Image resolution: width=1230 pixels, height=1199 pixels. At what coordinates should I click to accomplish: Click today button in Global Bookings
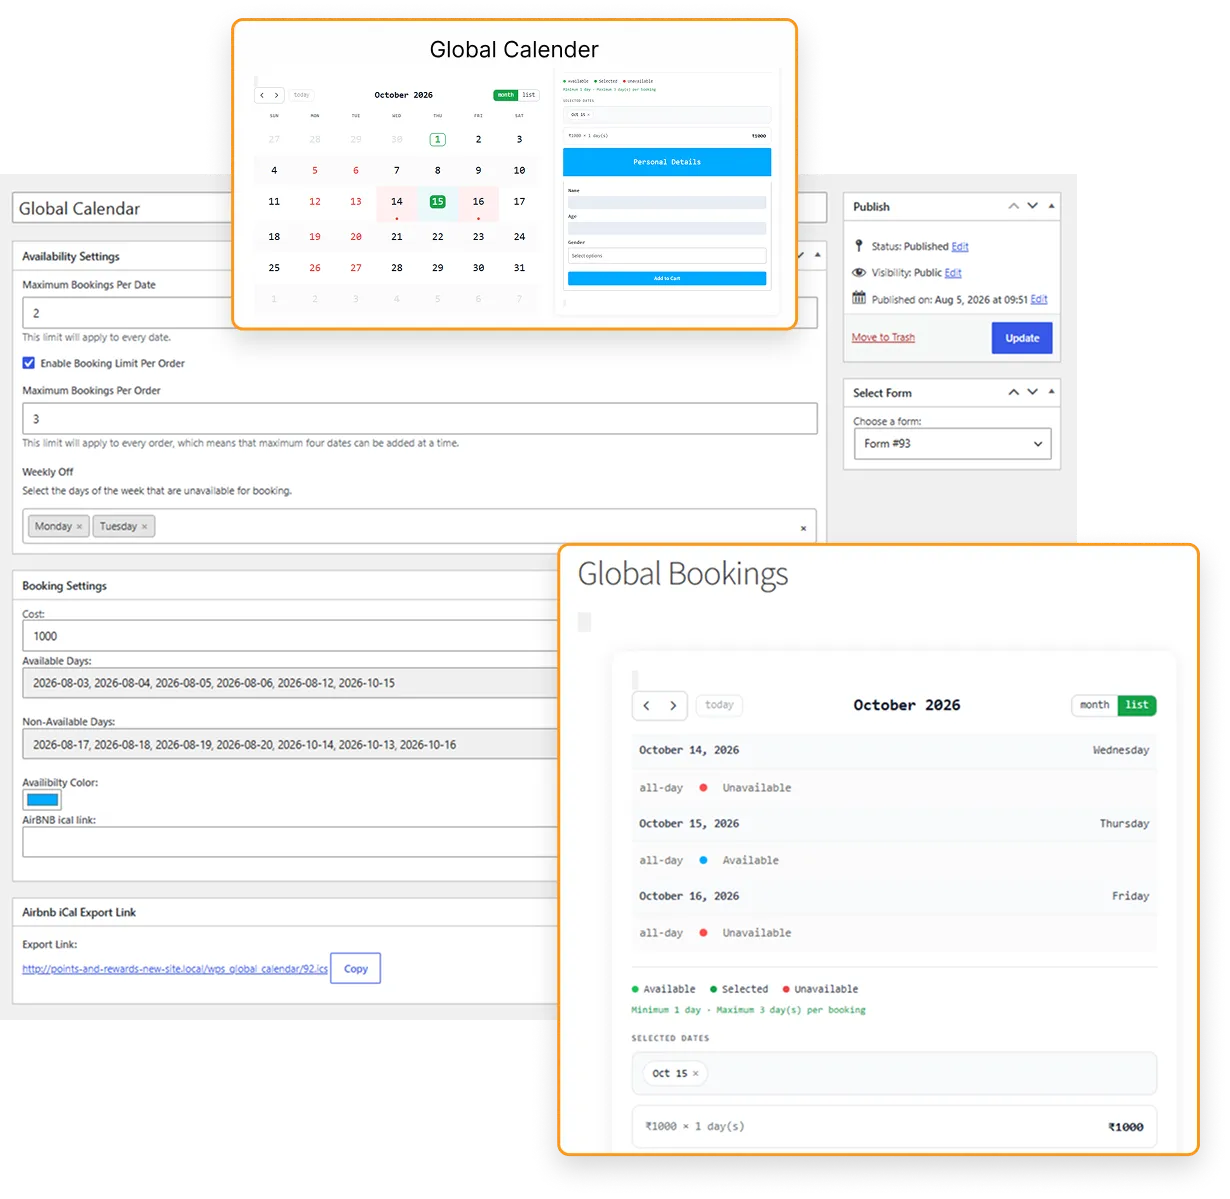point(719,705)
